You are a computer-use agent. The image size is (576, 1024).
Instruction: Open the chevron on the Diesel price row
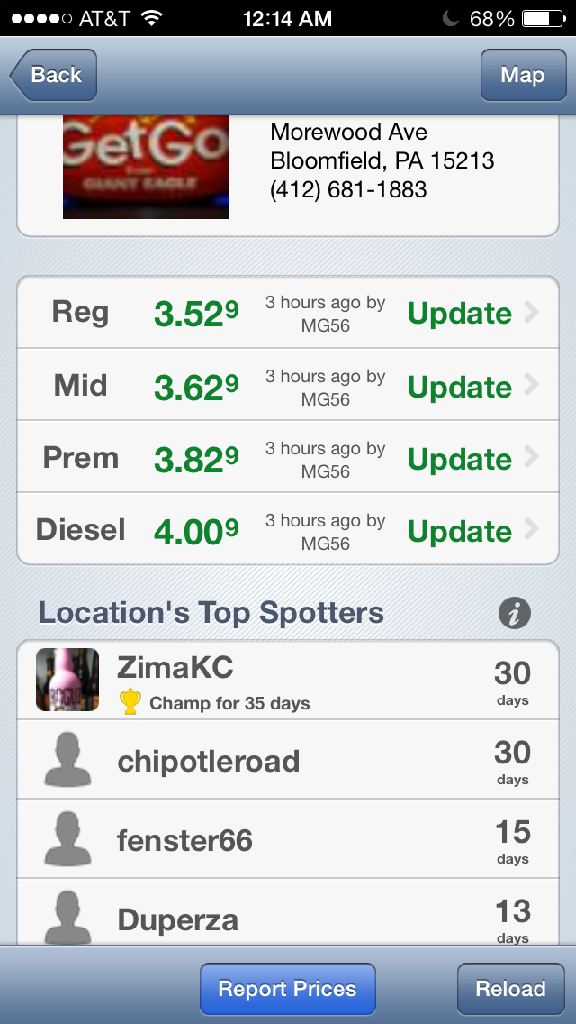(531, 529)
